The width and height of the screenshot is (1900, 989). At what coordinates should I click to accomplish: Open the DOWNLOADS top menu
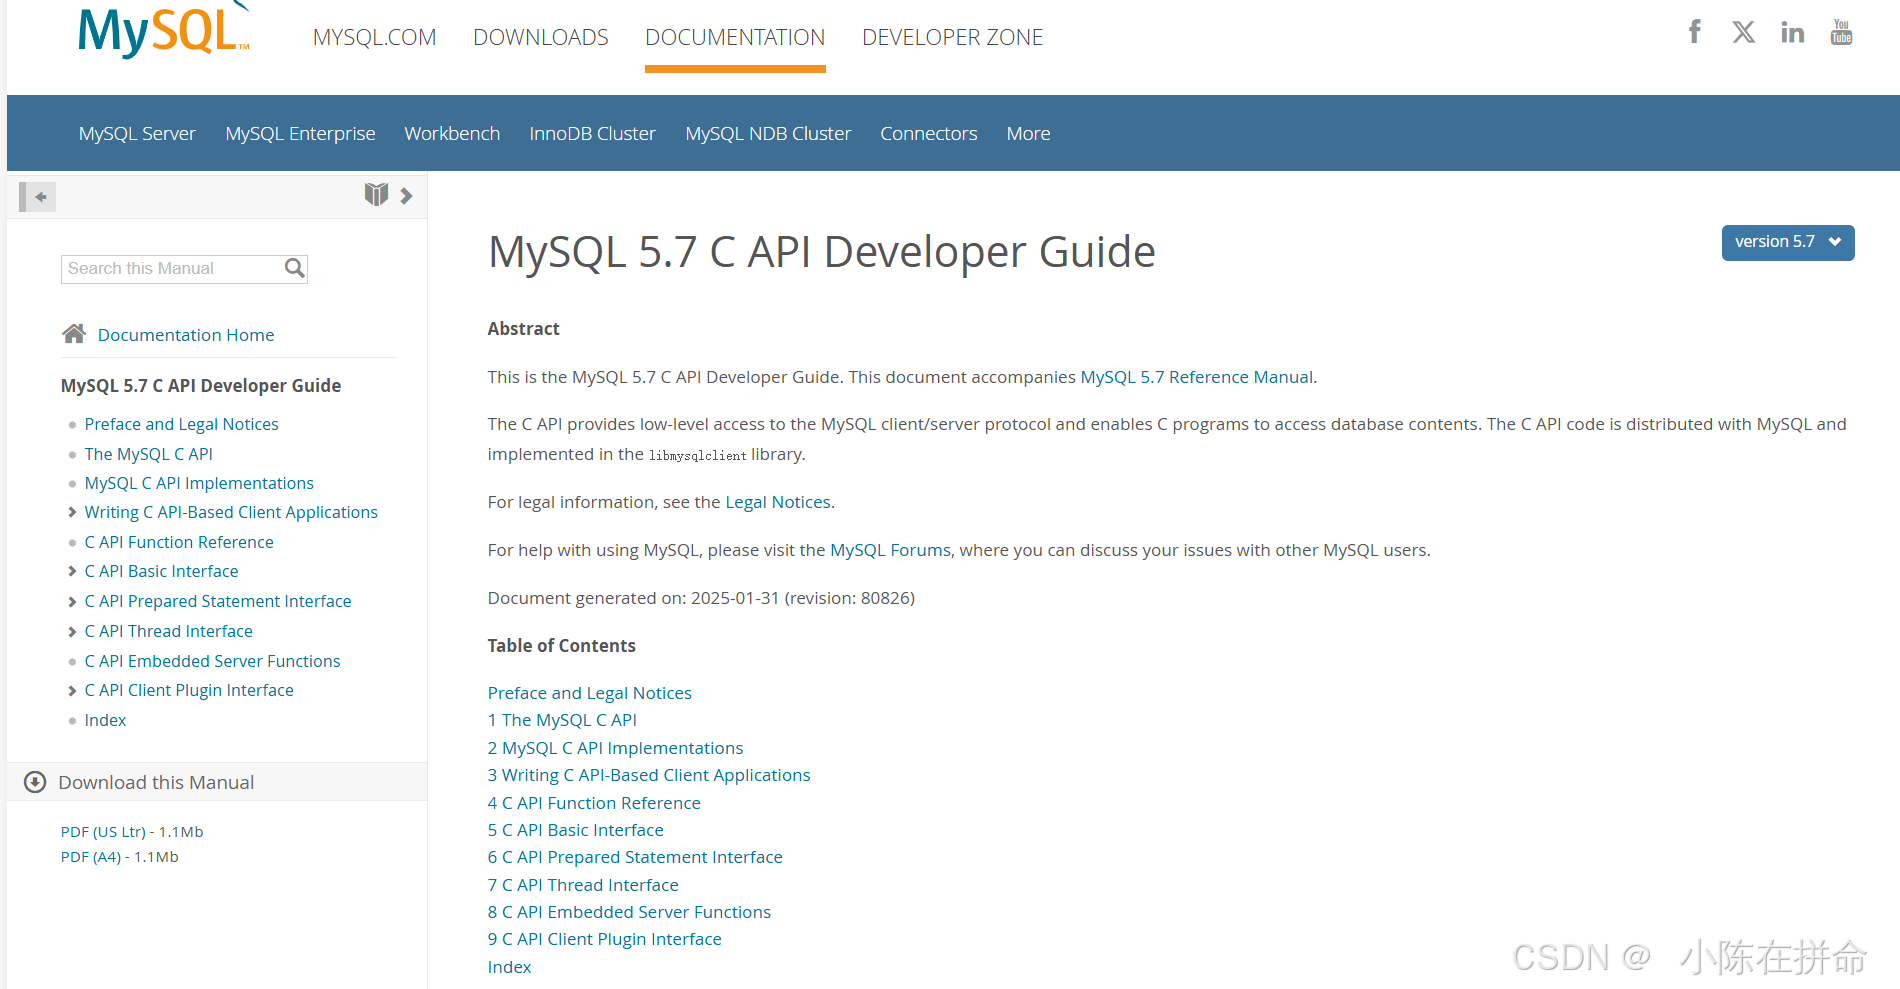(541, 37)
